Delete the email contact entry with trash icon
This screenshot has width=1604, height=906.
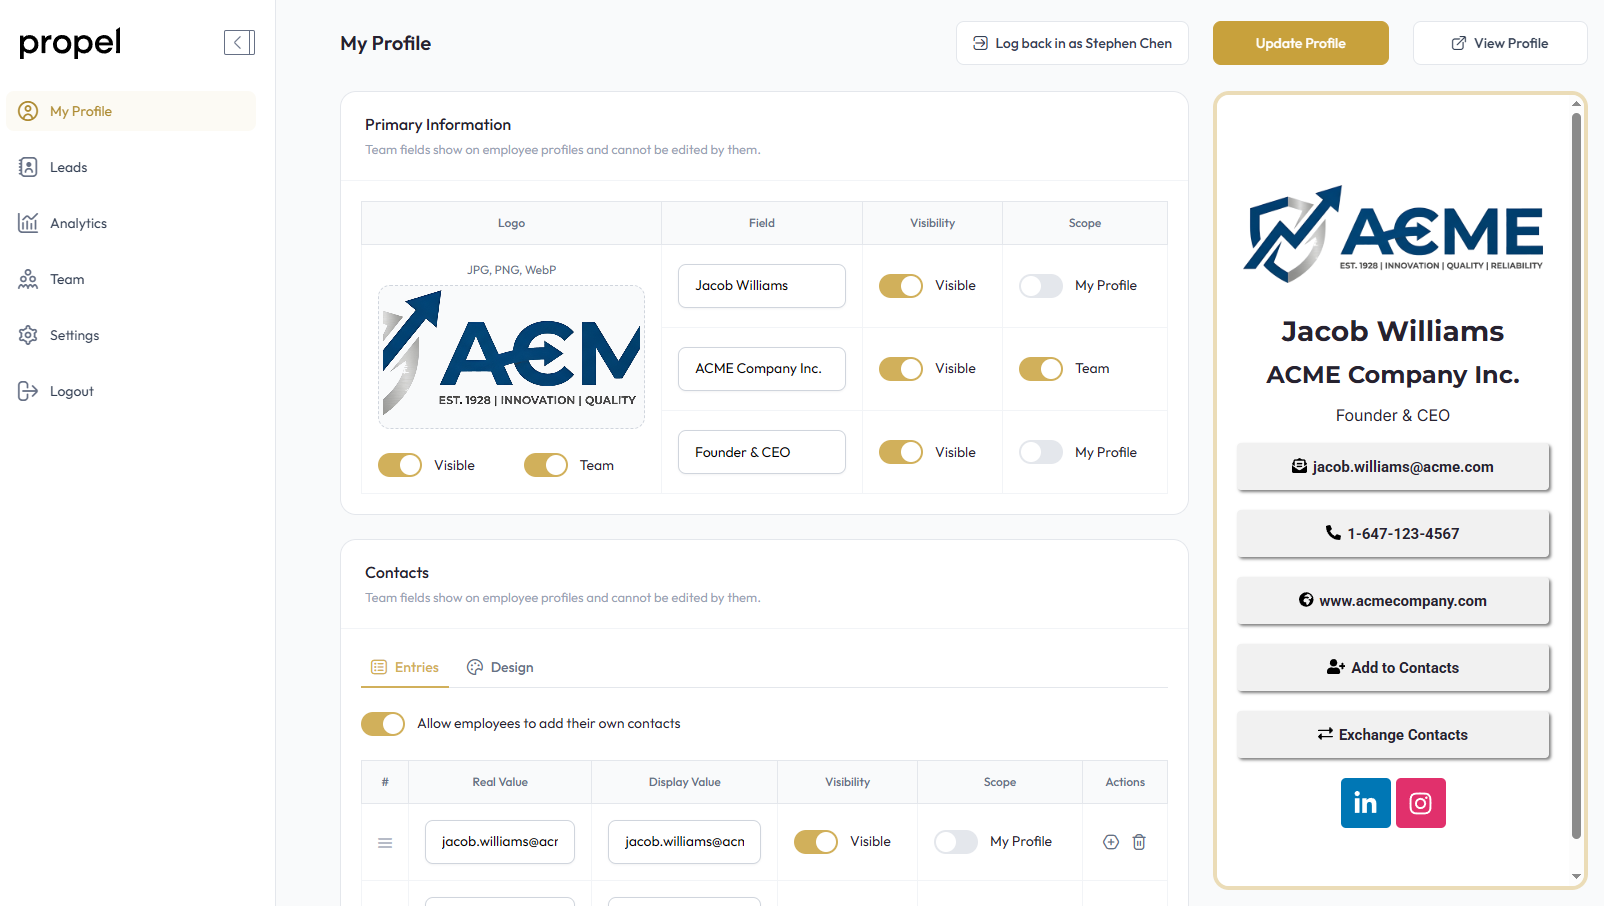tap(1139, 842)
